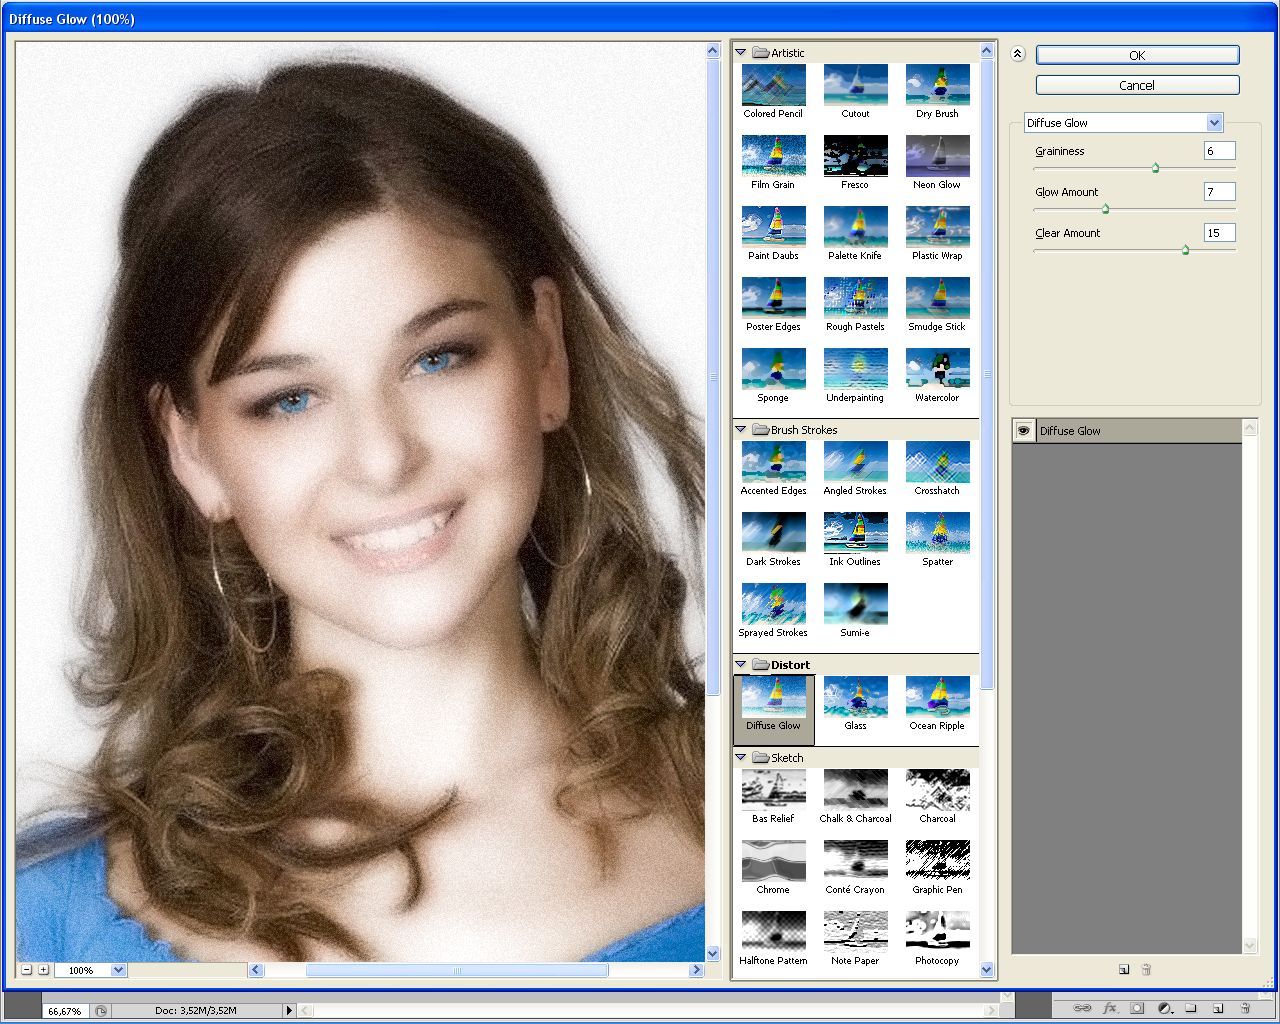This screenshot has width=1280, height=1024.
Task: Hide the Diffuse Glow effect layer
Action: pos(1024,431)
